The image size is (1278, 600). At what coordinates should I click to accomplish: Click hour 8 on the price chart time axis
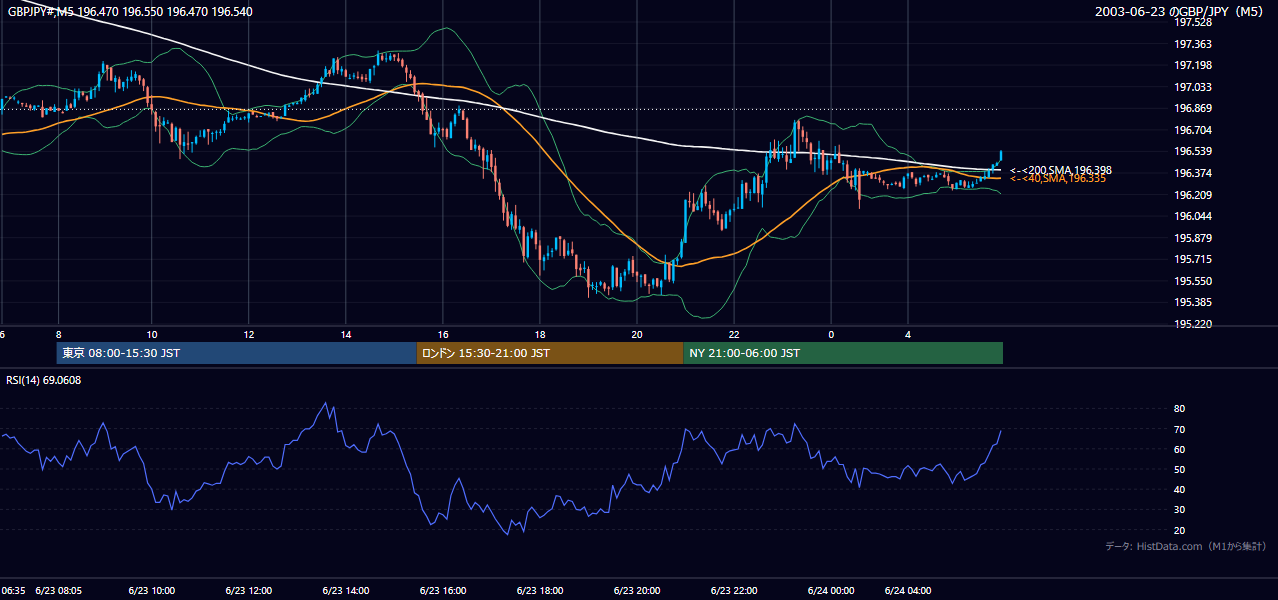coord(58,335)
